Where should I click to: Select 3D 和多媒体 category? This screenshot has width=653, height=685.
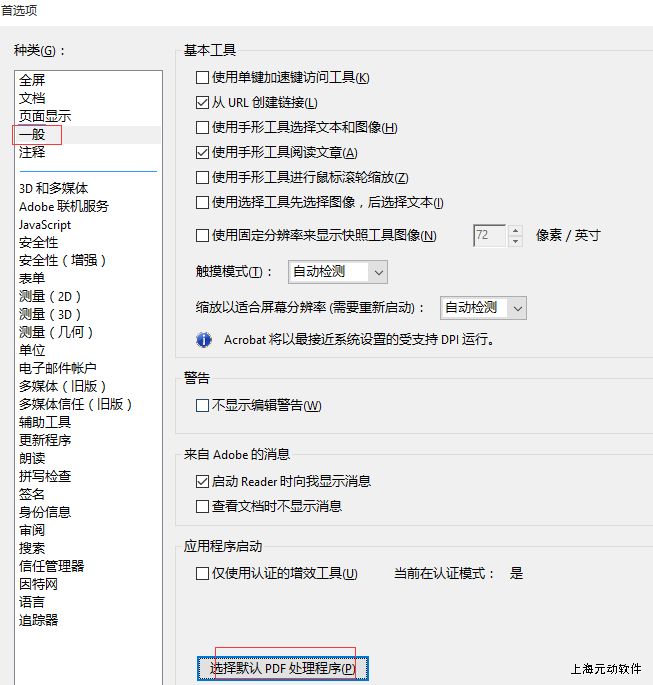pyautogui.click(x=53, y=188)
